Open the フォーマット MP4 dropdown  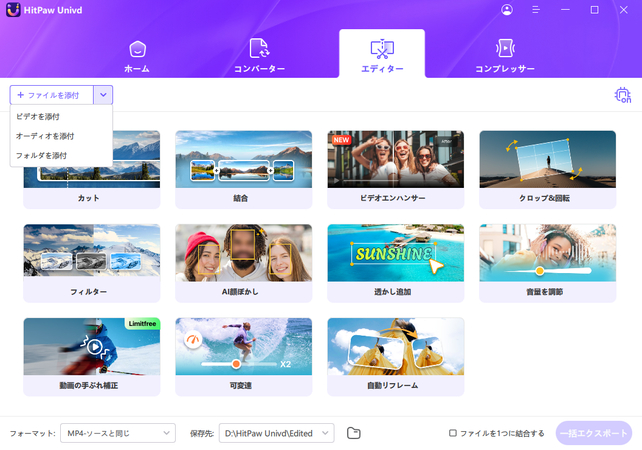[x=118, y=433]
